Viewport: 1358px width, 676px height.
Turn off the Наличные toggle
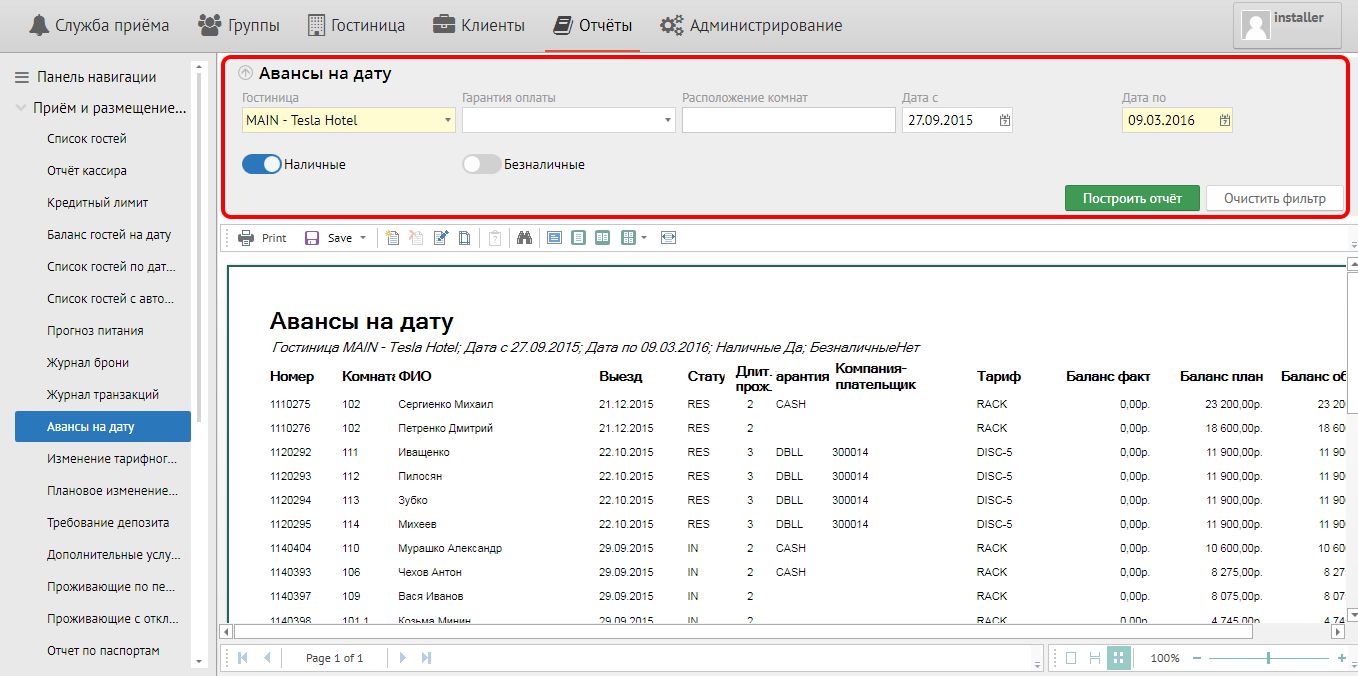coord(262,164)
